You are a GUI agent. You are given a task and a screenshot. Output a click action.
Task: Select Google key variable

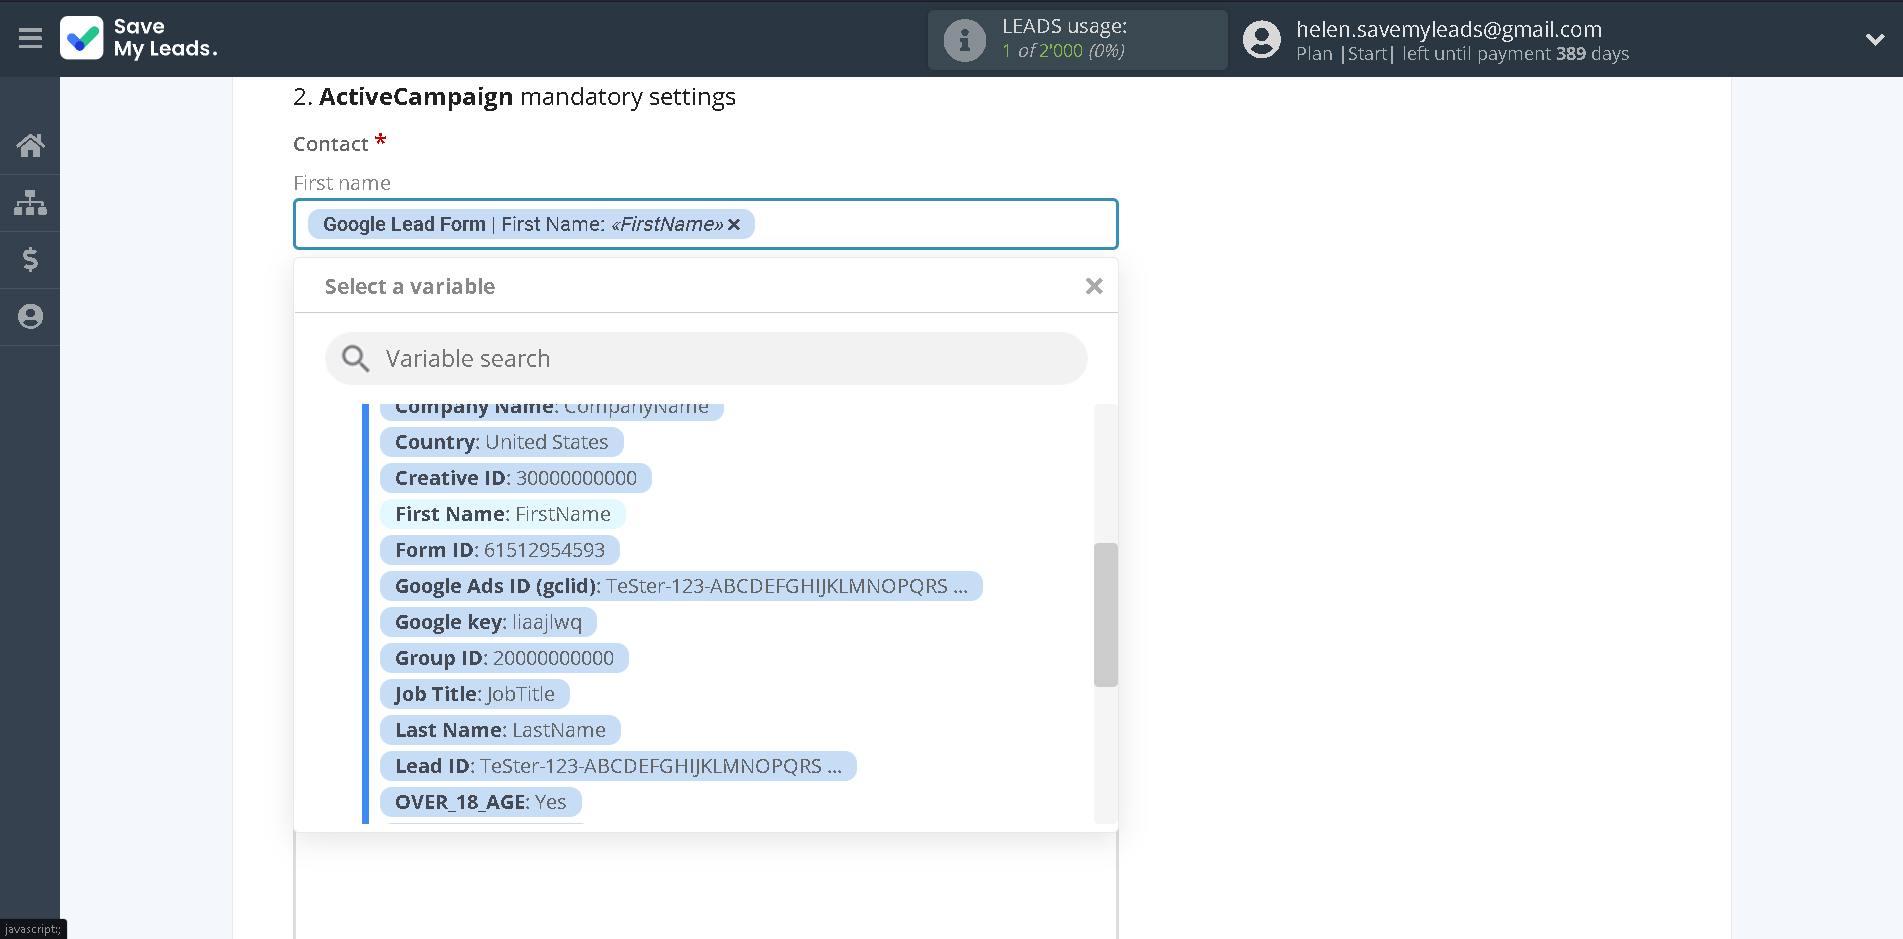coord(488,622)
